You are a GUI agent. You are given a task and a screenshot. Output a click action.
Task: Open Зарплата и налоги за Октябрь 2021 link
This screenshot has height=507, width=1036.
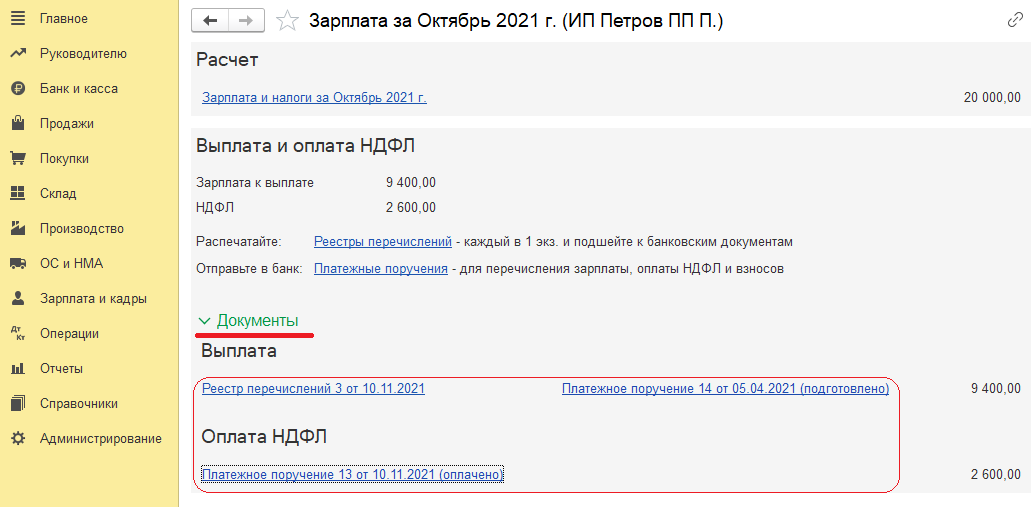(x=314, y=98)
